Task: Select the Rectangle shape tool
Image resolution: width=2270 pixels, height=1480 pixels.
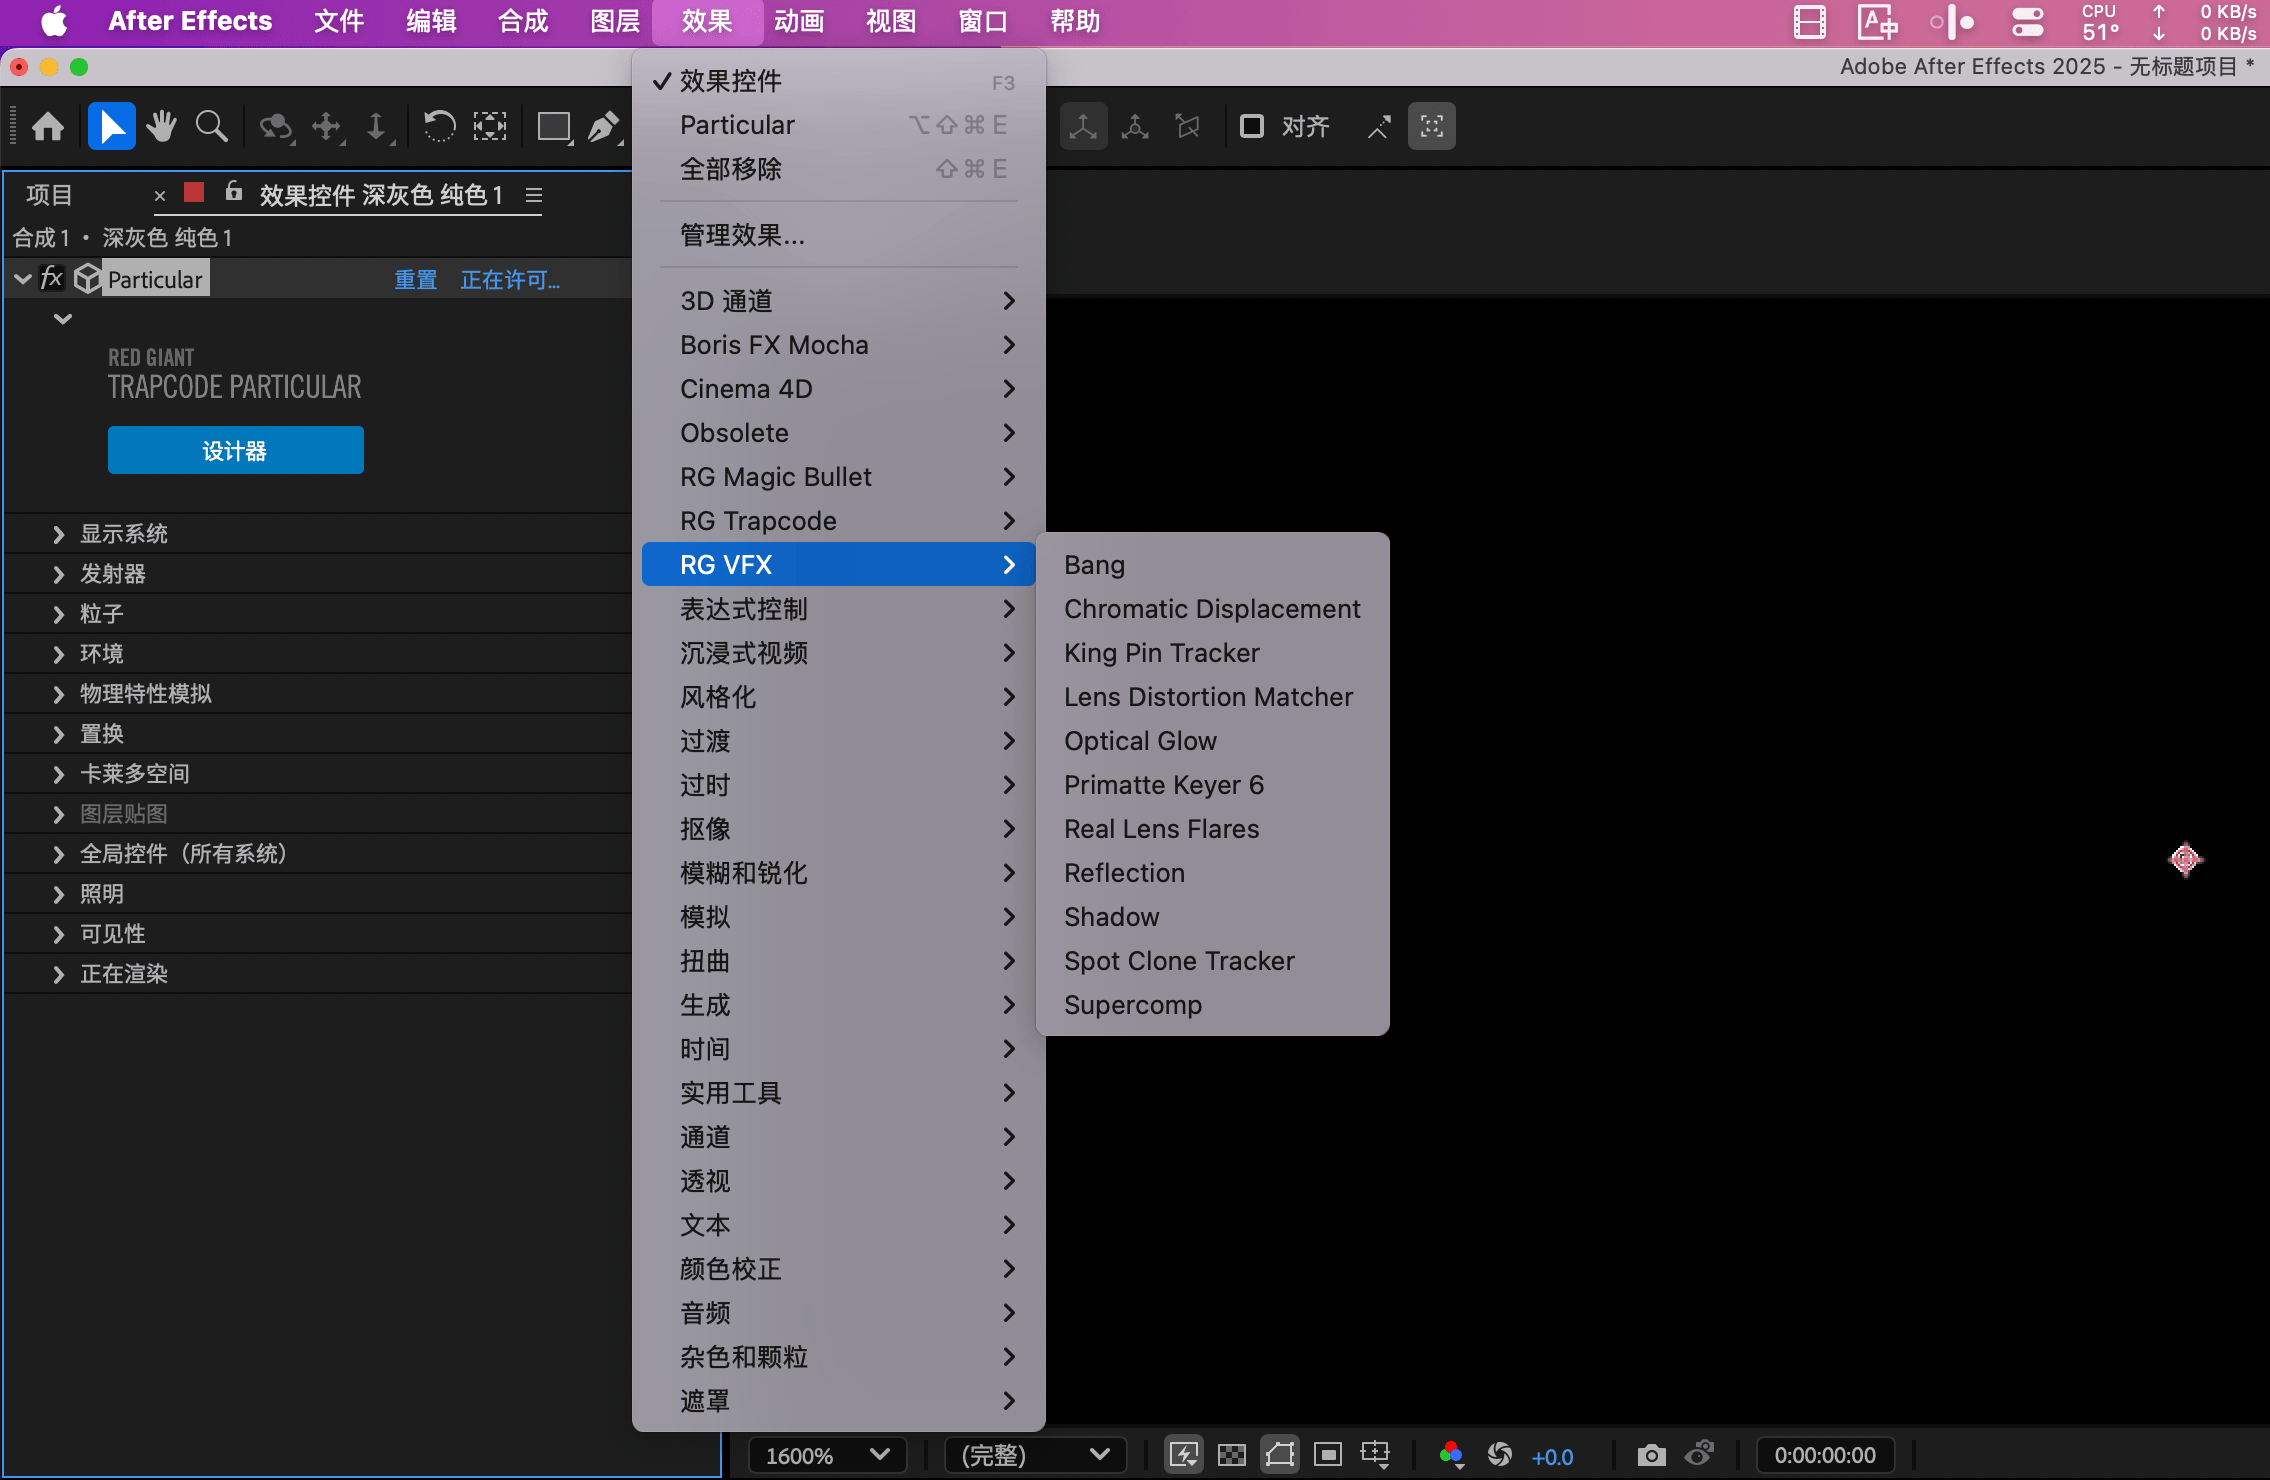Action: (553, 127)
